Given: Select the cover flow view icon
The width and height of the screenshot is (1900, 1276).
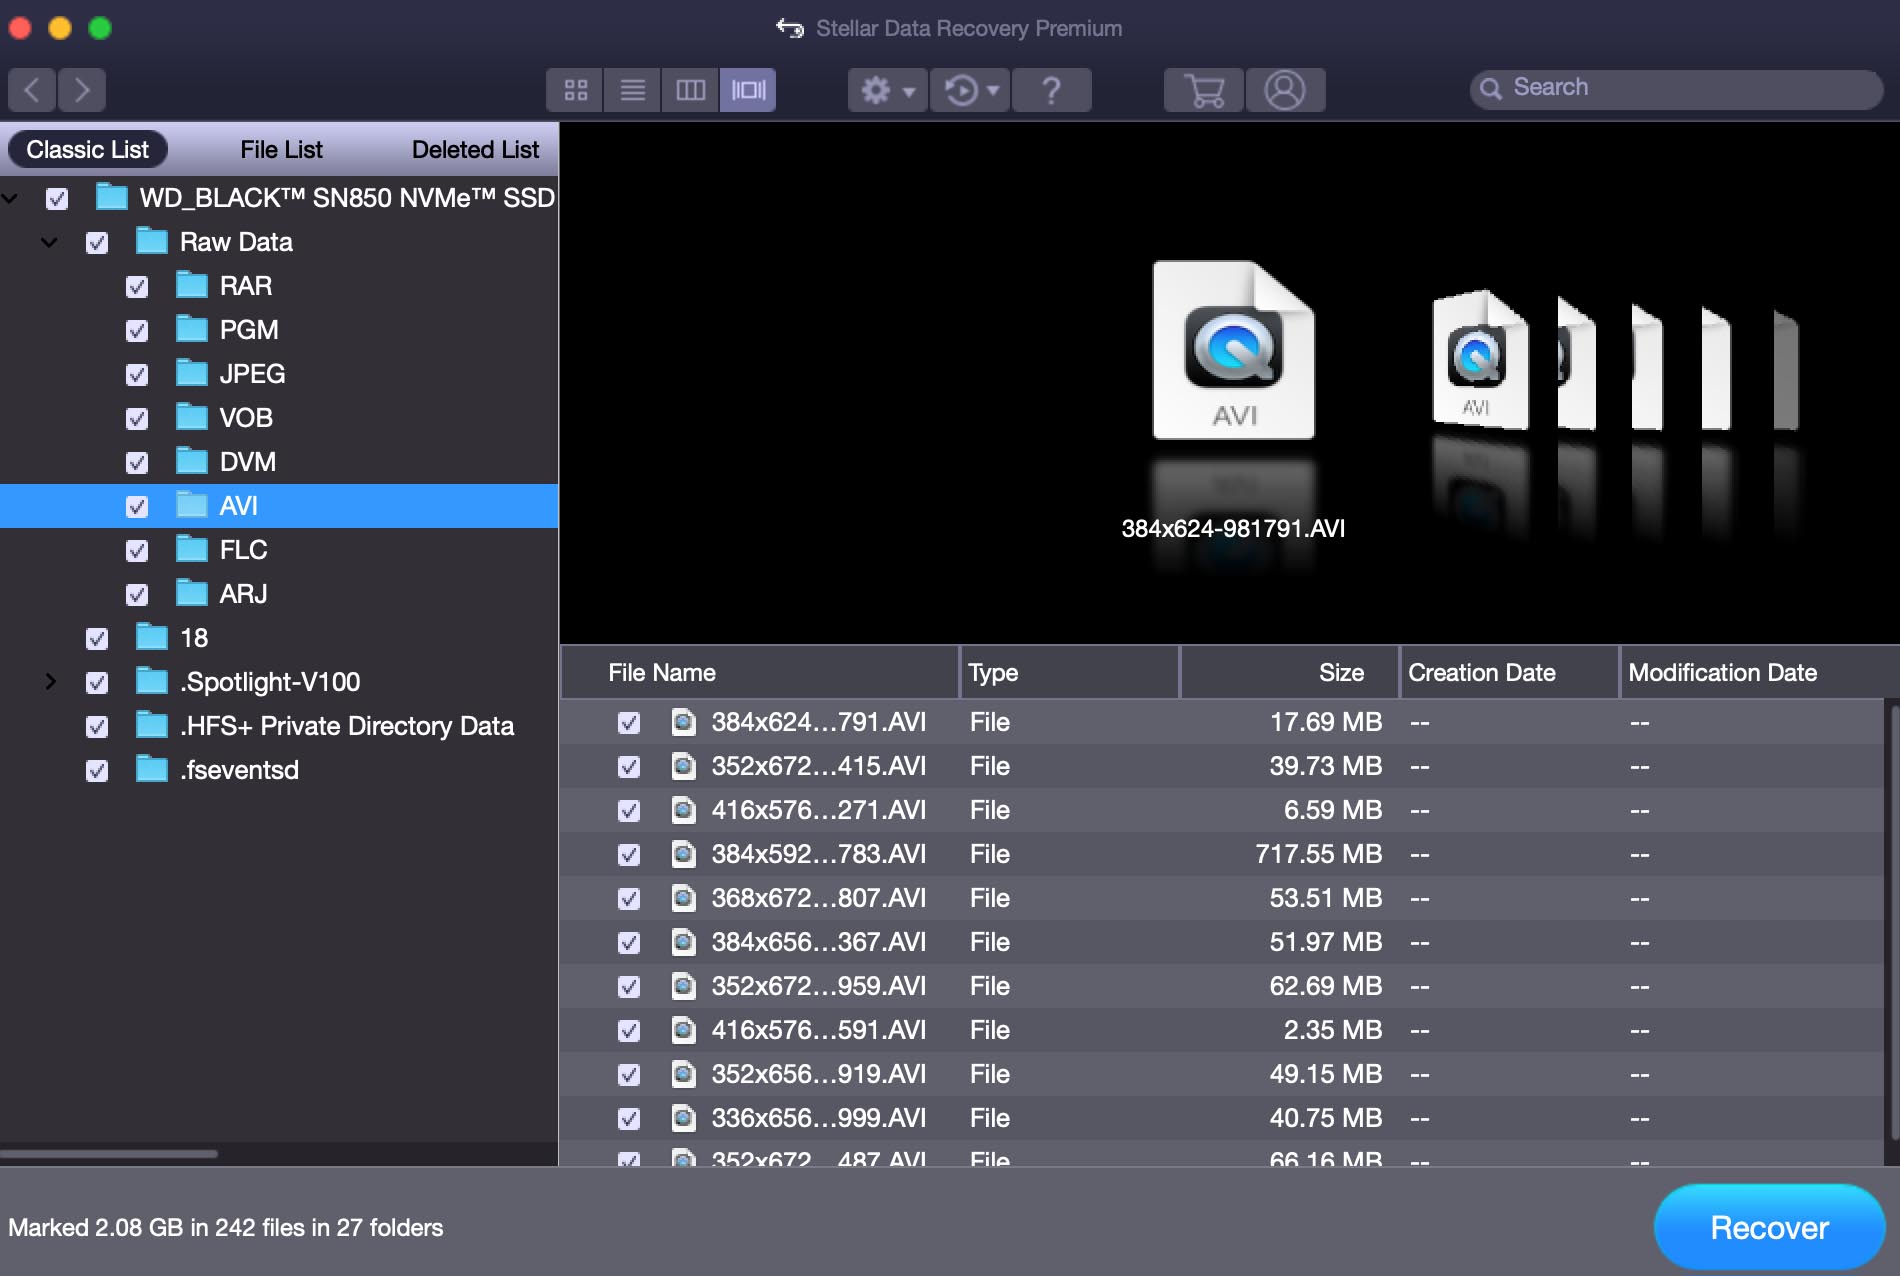Looking at the screenshot, I should click(x=748, y=90).
